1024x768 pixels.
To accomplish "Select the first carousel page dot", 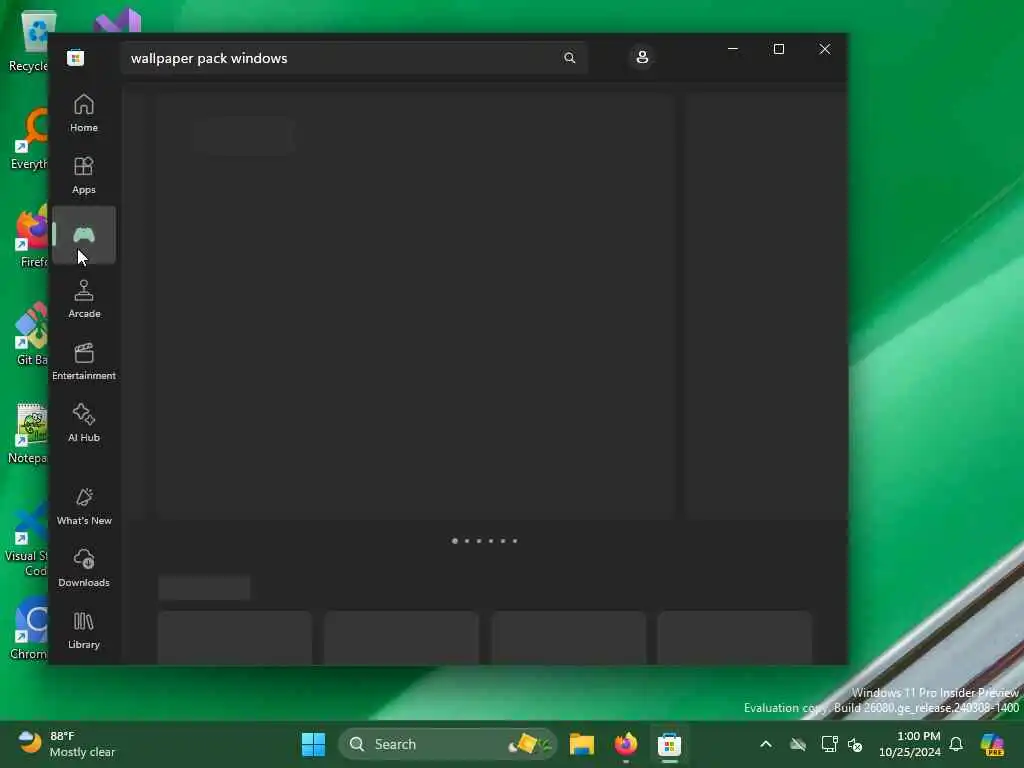I will (455, 541).
